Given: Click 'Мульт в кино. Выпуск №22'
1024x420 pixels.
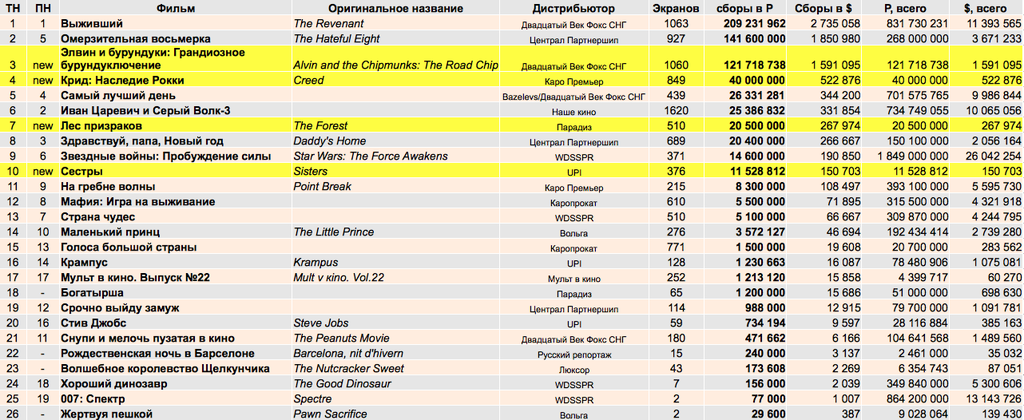Looking at the screenshot, I should click(135, 278).
